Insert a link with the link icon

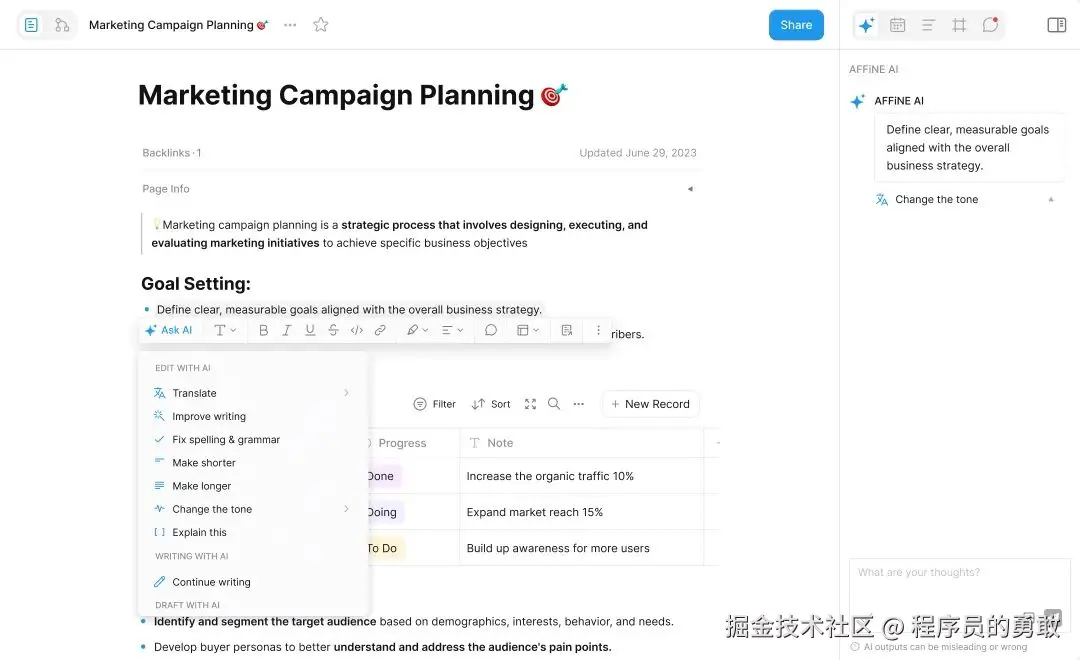(x=380, y=330)
